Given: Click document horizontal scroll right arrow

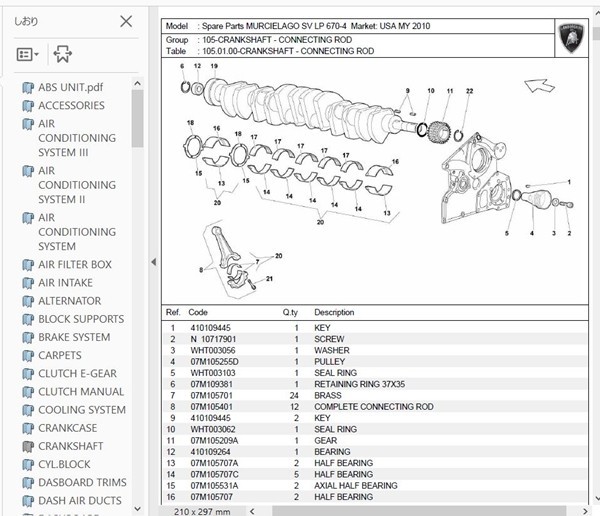Looking at the screenshot, I should pos(585,511).
